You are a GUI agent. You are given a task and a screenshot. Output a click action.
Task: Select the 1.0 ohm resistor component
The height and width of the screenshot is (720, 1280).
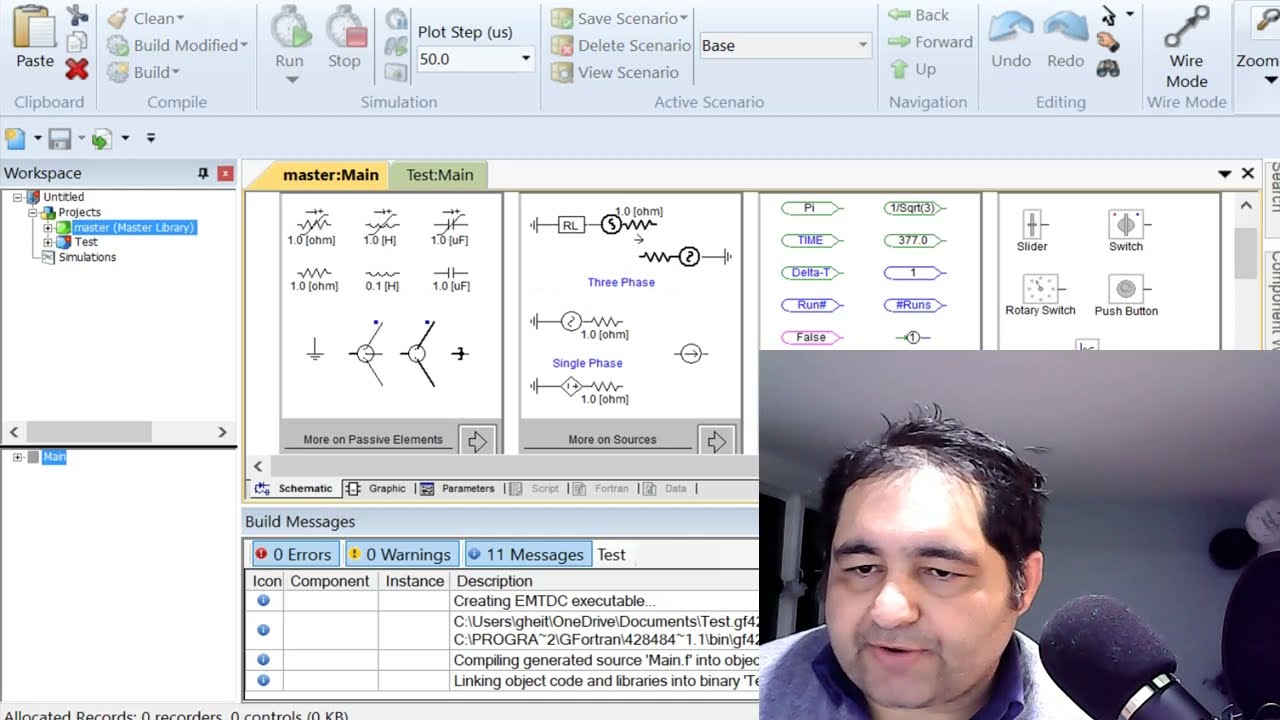pos(314,278)
